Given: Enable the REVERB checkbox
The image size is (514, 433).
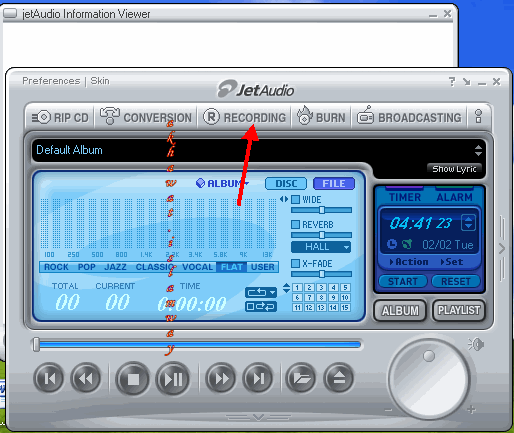Looking at the screenshot, I should point(296,224).
